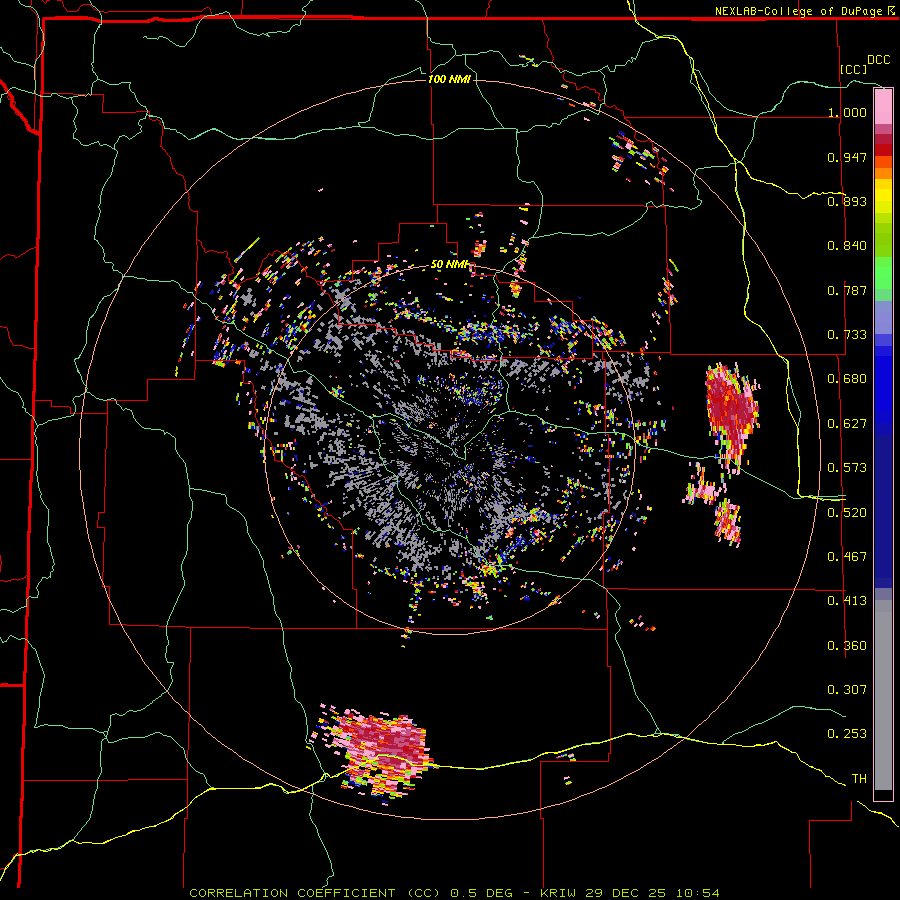Screen dimensions: 900x900
Task: Click the 0.307 legend value
Action: coord(847,690)
